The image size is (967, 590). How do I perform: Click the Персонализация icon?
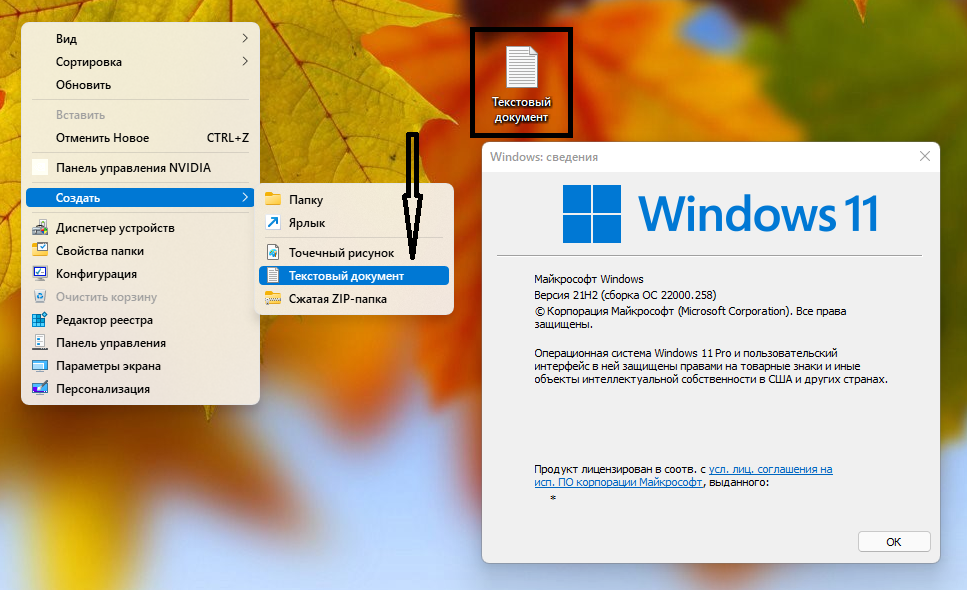pos(40,388)
